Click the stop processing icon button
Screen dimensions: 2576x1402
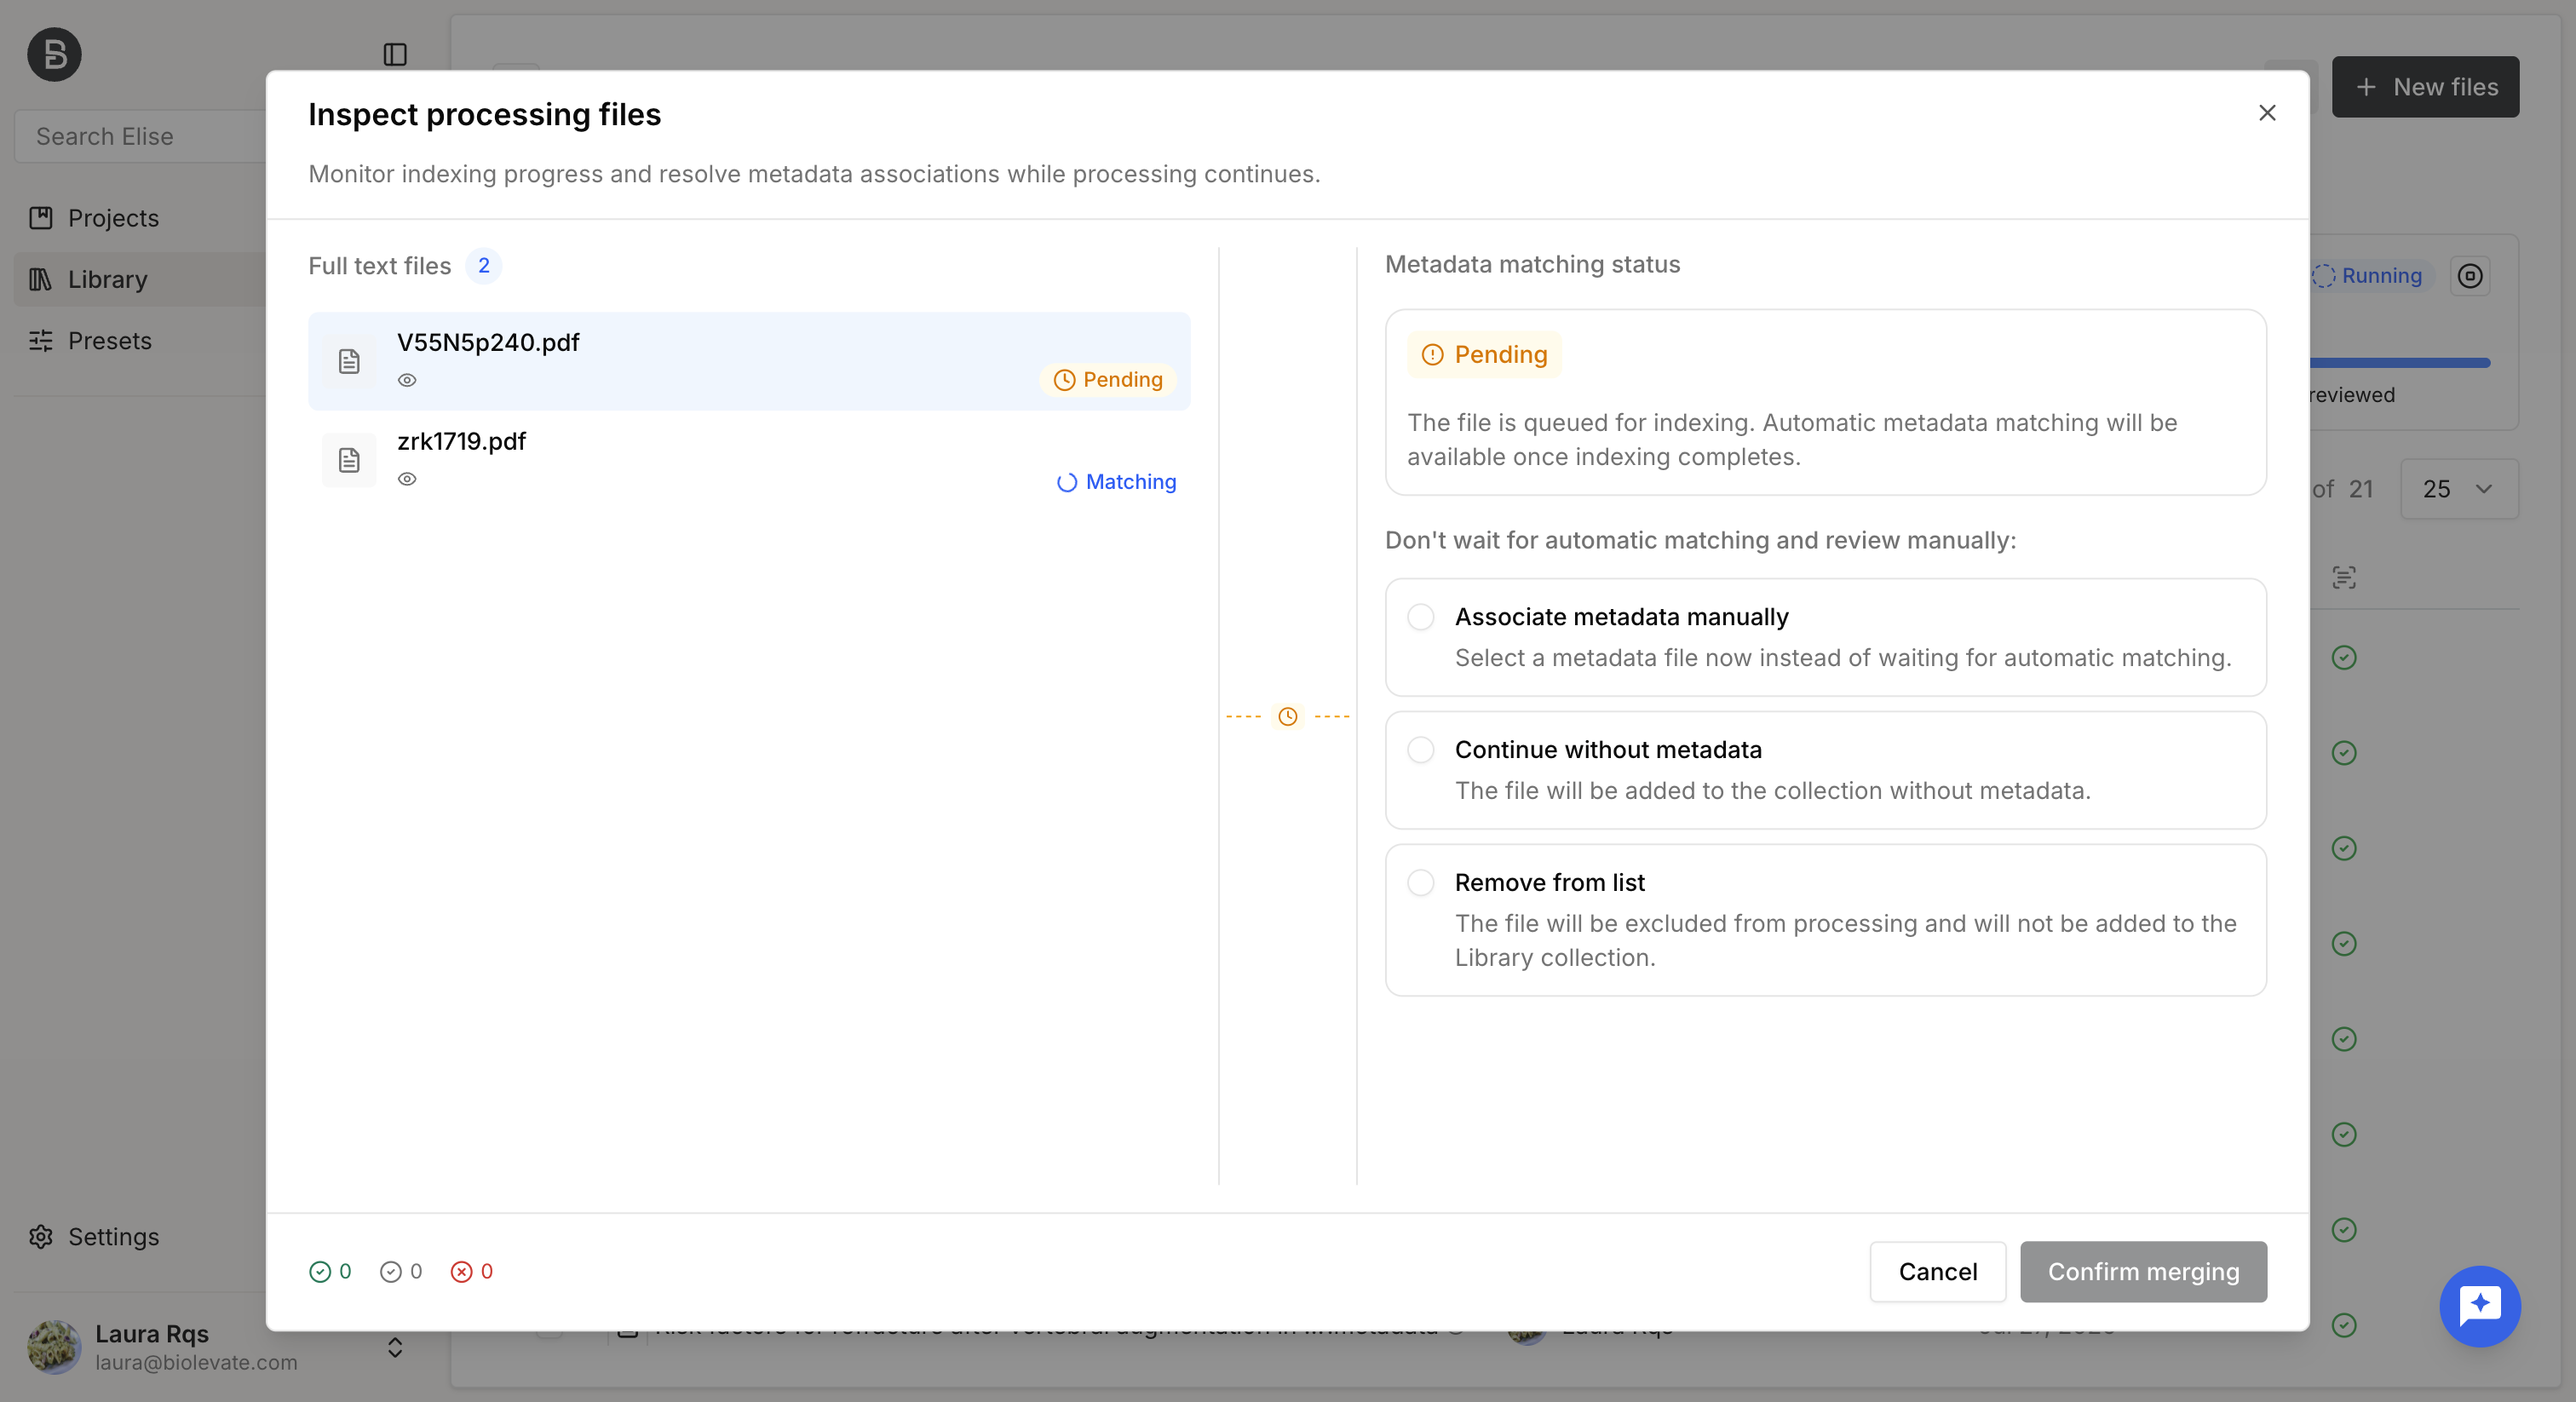[x=2470, y=276]
